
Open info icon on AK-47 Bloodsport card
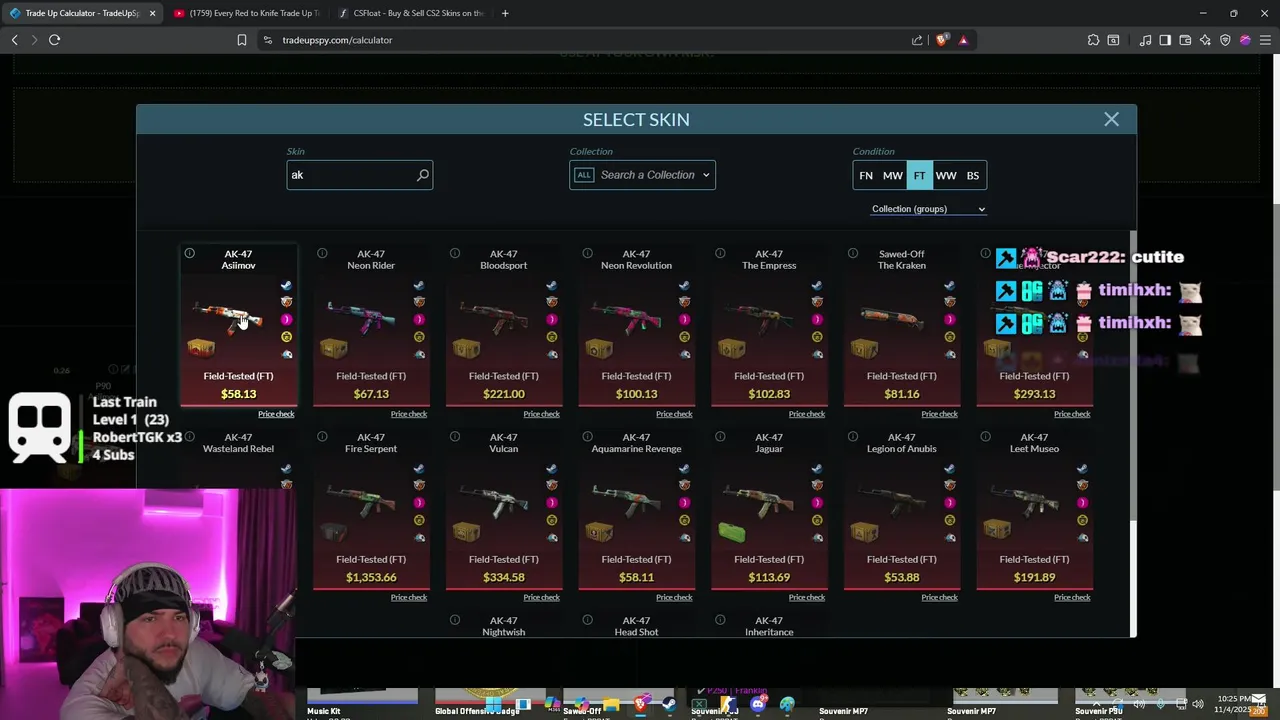click(x=455, y=253)
